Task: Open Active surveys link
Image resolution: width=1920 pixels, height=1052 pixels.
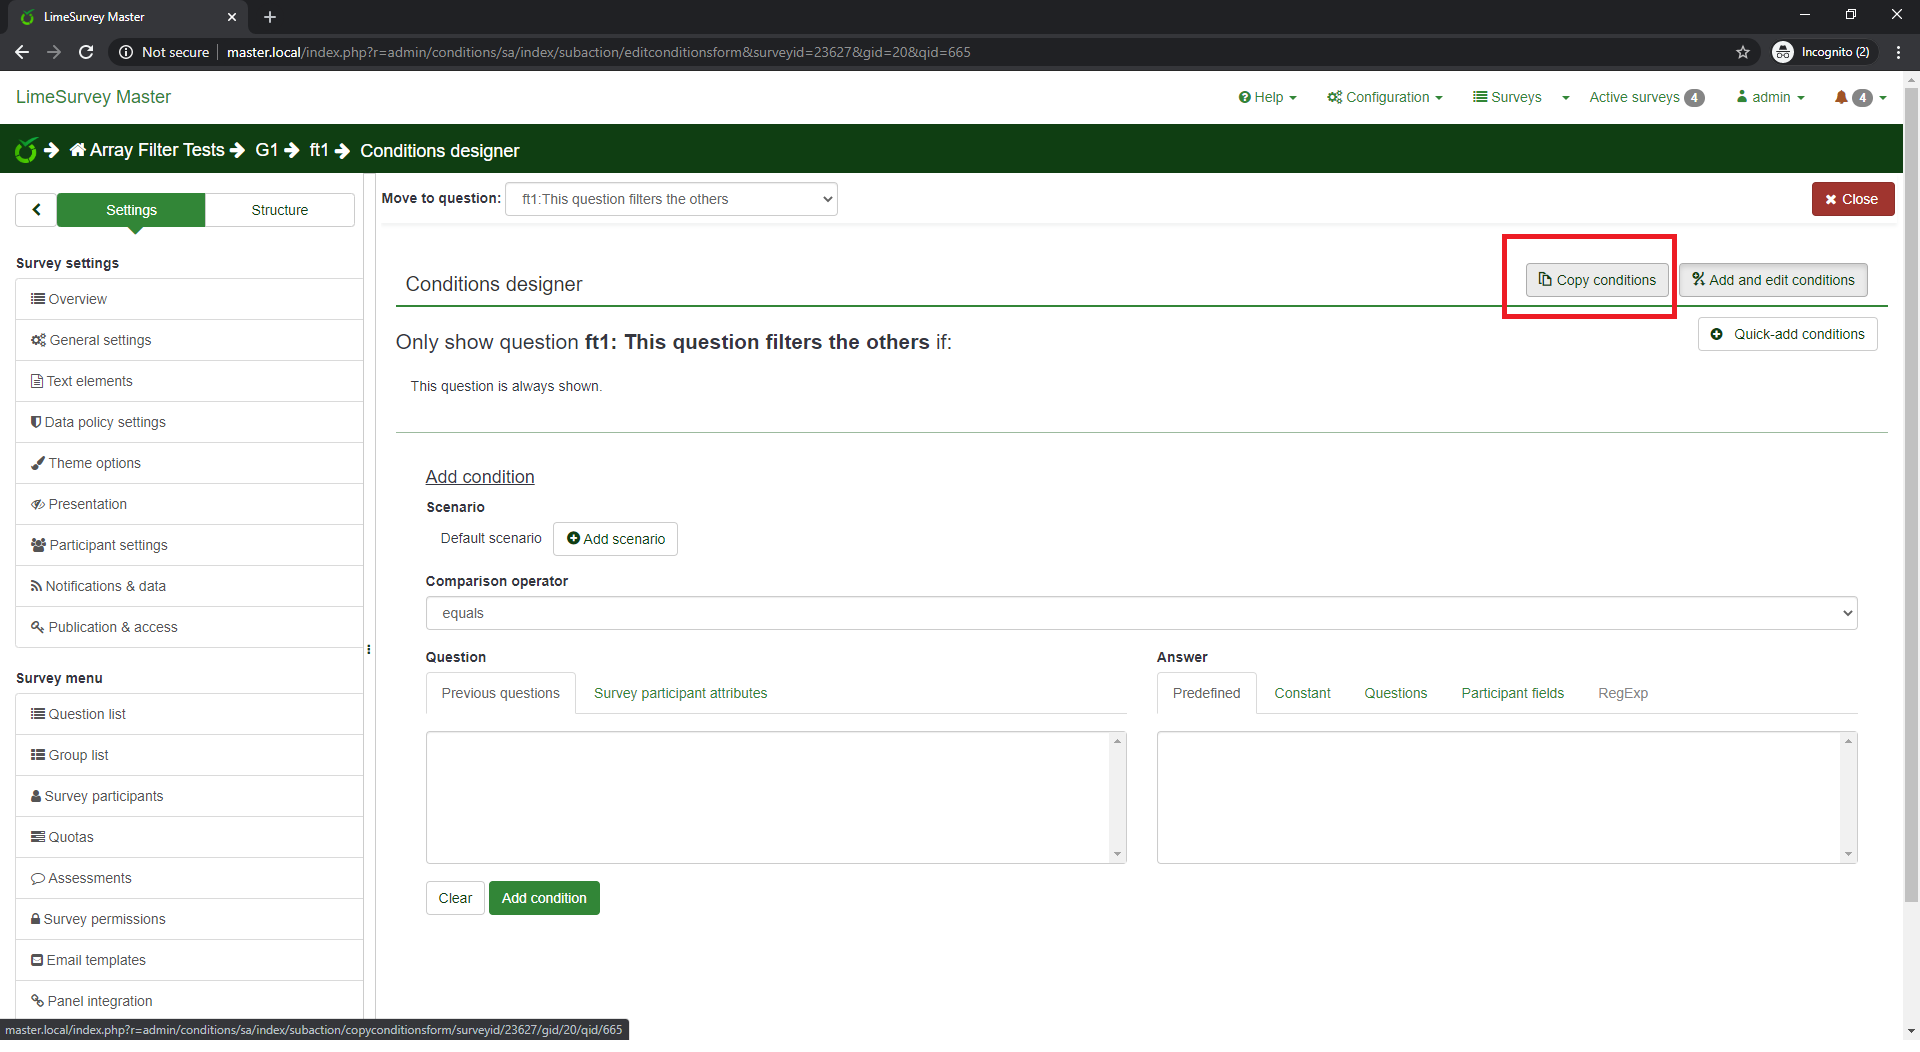Action: click(1646, 97)
